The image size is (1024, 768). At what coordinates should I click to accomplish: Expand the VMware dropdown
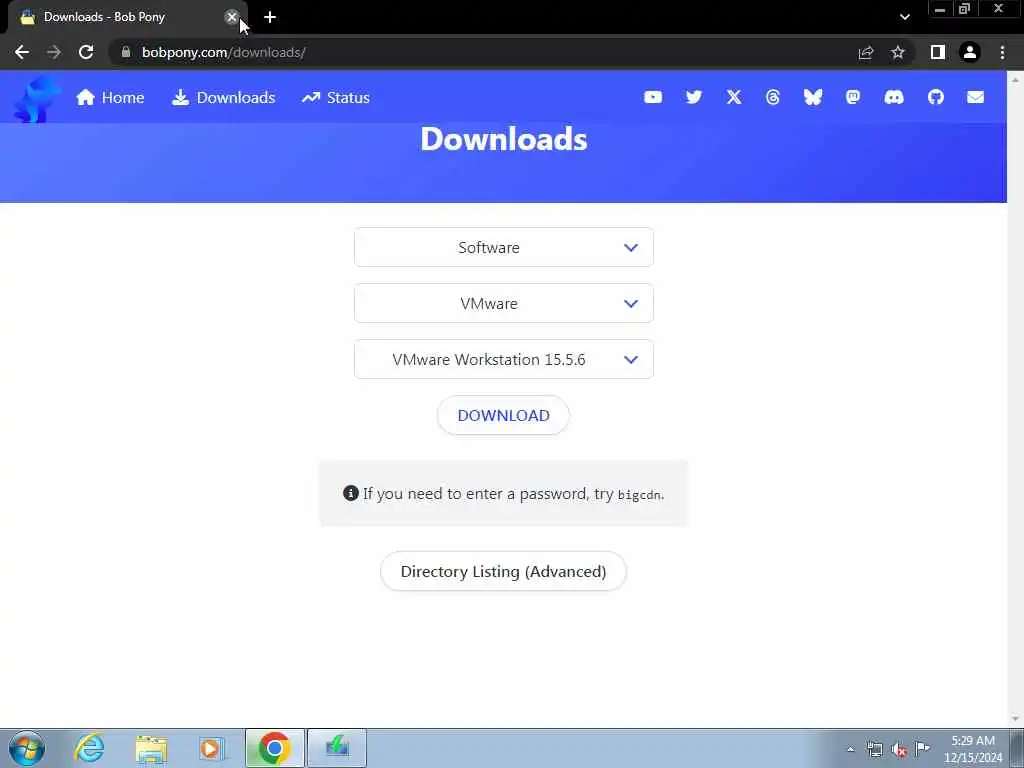point(504,304)
